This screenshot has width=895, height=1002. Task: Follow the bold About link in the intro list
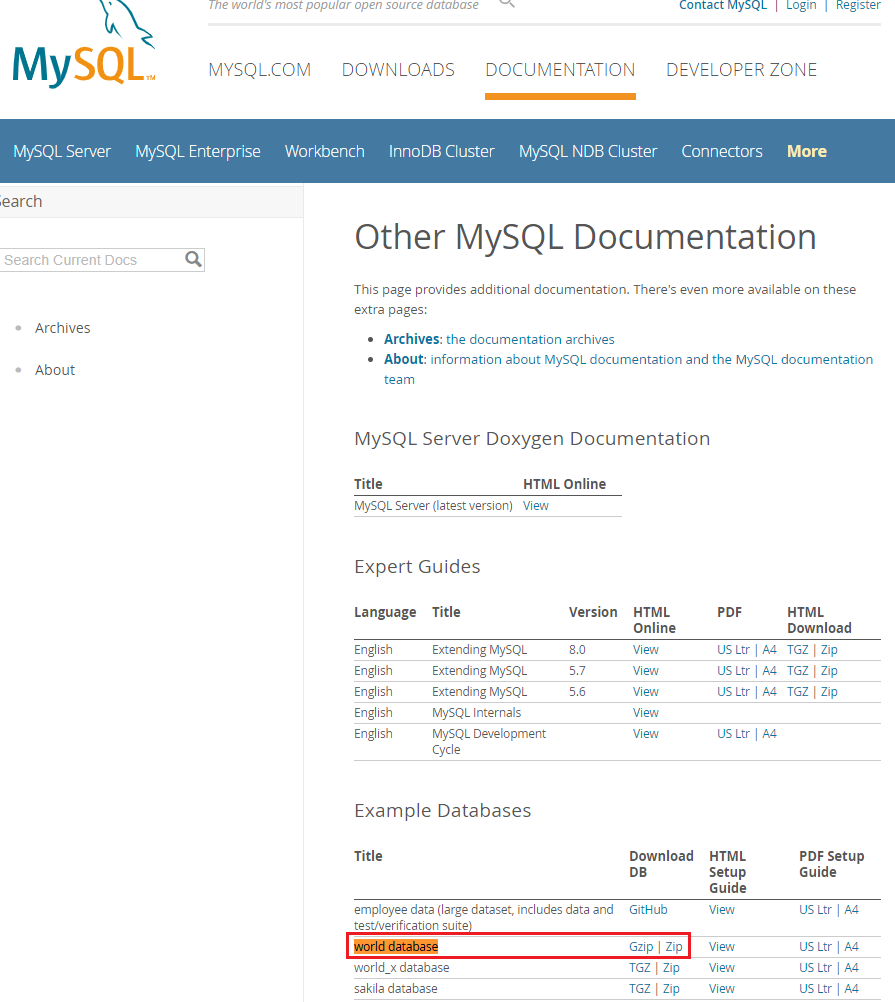click(404, 359)
